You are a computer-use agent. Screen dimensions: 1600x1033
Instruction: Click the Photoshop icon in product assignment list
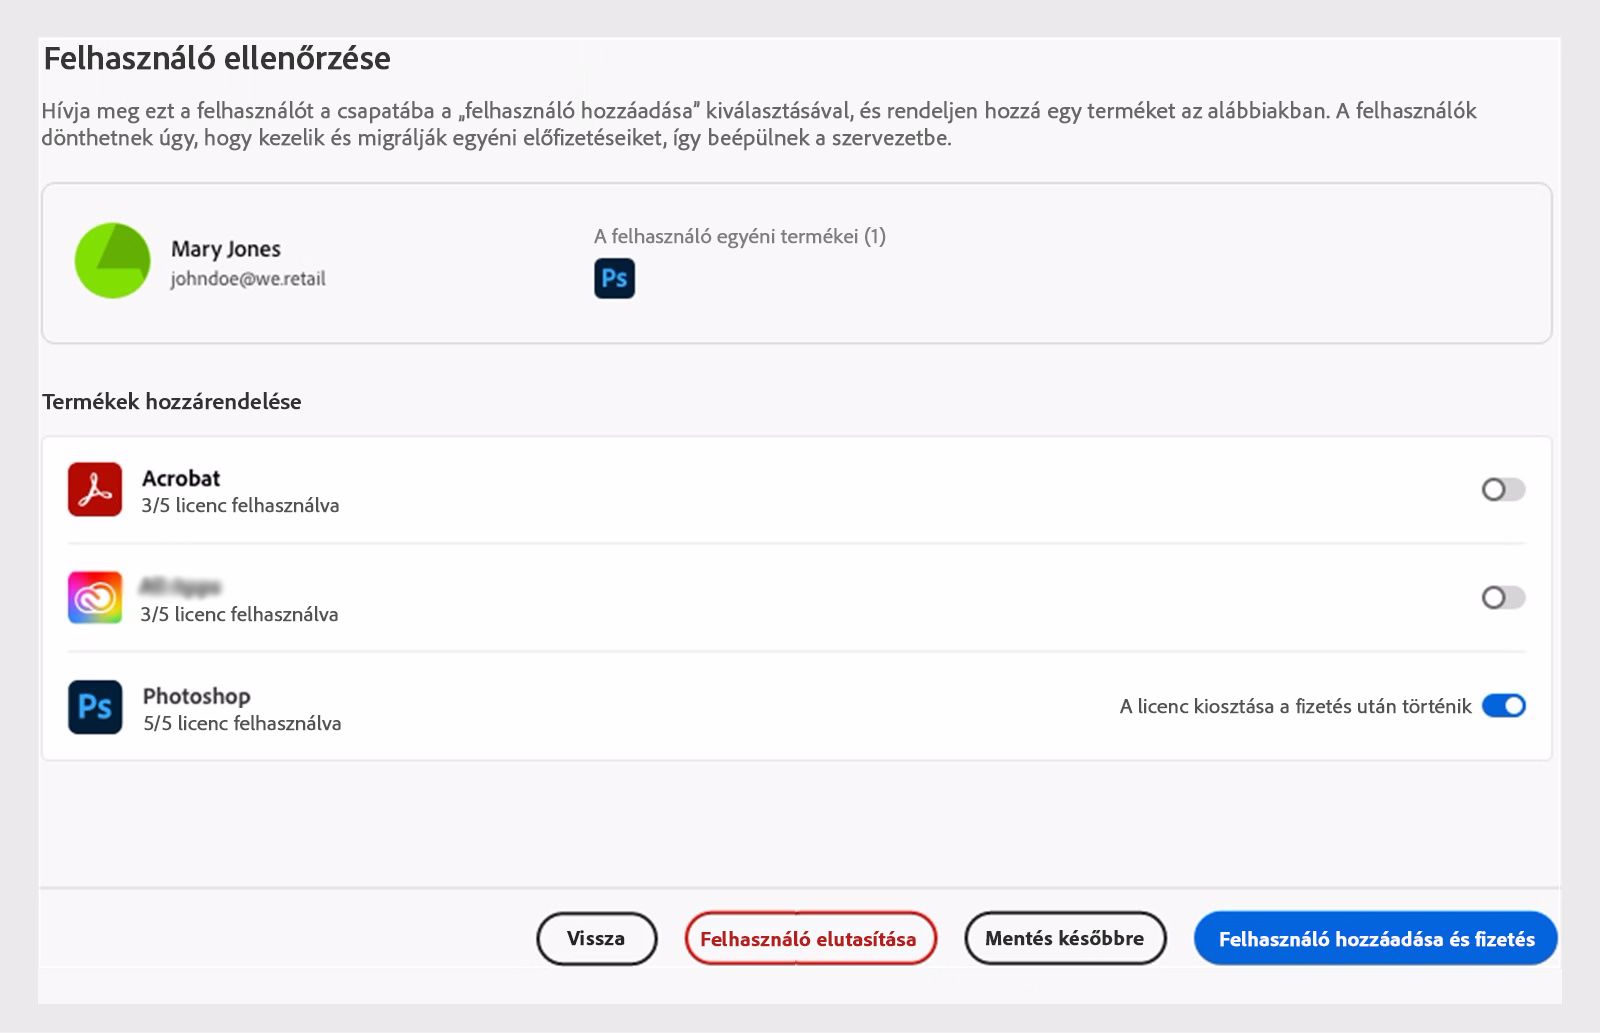95,707
